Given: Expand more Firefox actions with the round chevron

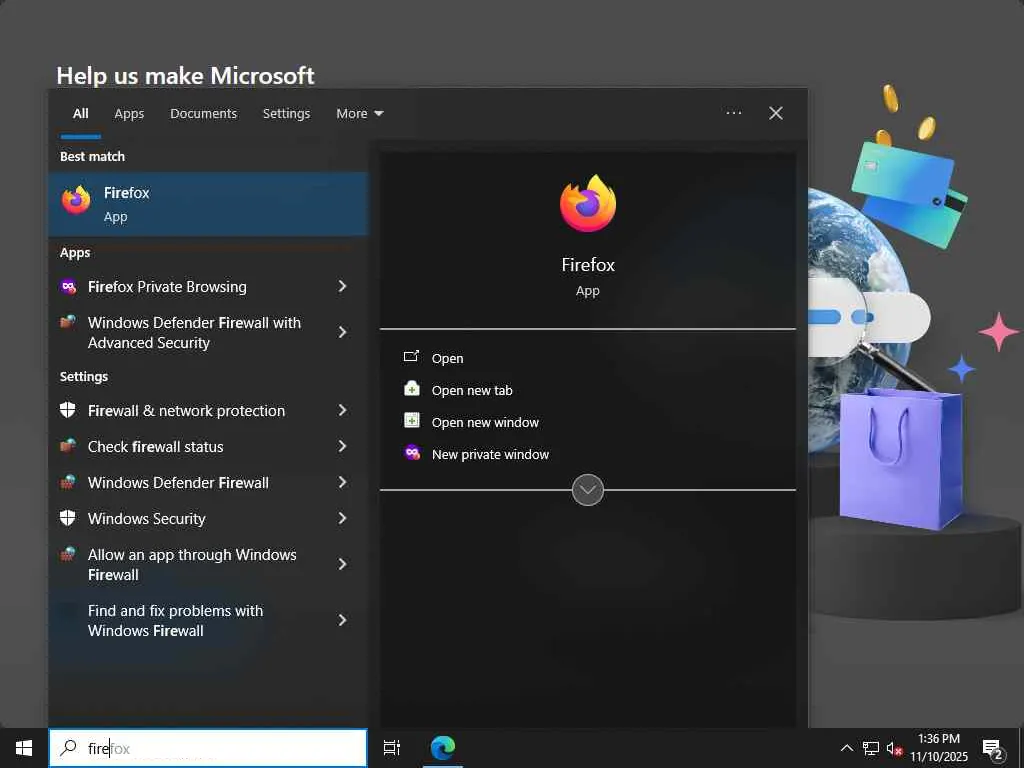Looking at the screenshot, I should [588, 490].
